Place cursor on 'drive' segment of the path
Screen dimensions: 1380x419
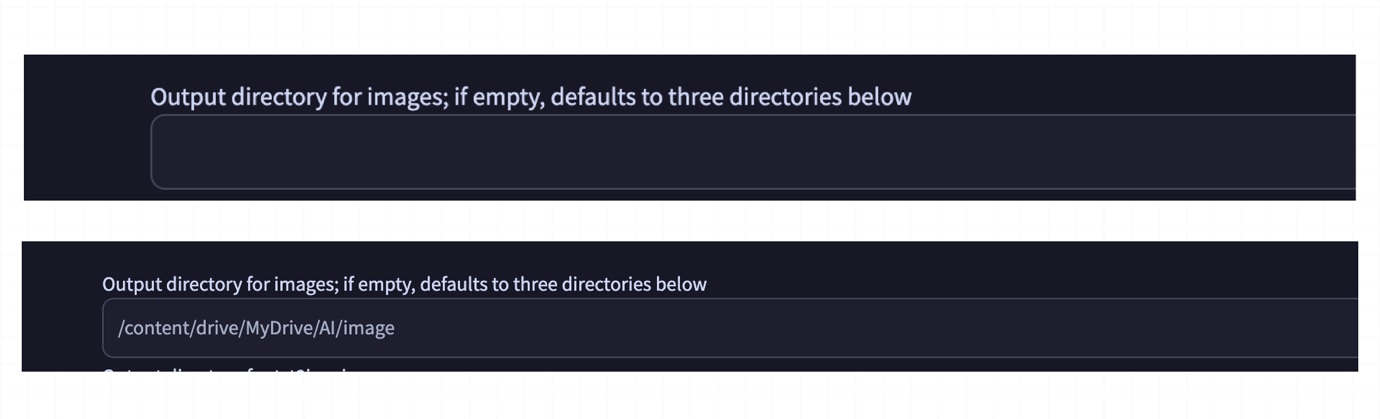[214, 328]
